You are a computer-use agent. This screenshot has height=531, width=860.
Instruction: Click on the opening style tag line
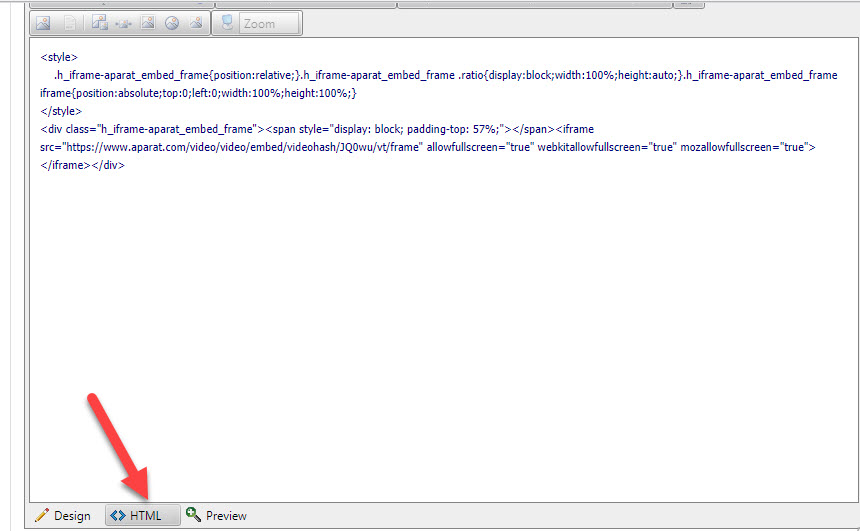[59, 57]
